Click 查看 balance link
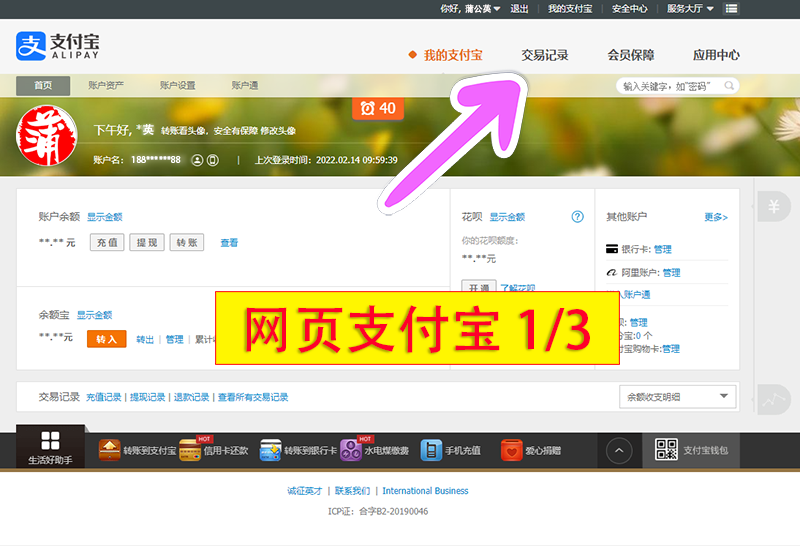Image resolution: width=800 pixels, height=546 pixels. tap(229, 243)
